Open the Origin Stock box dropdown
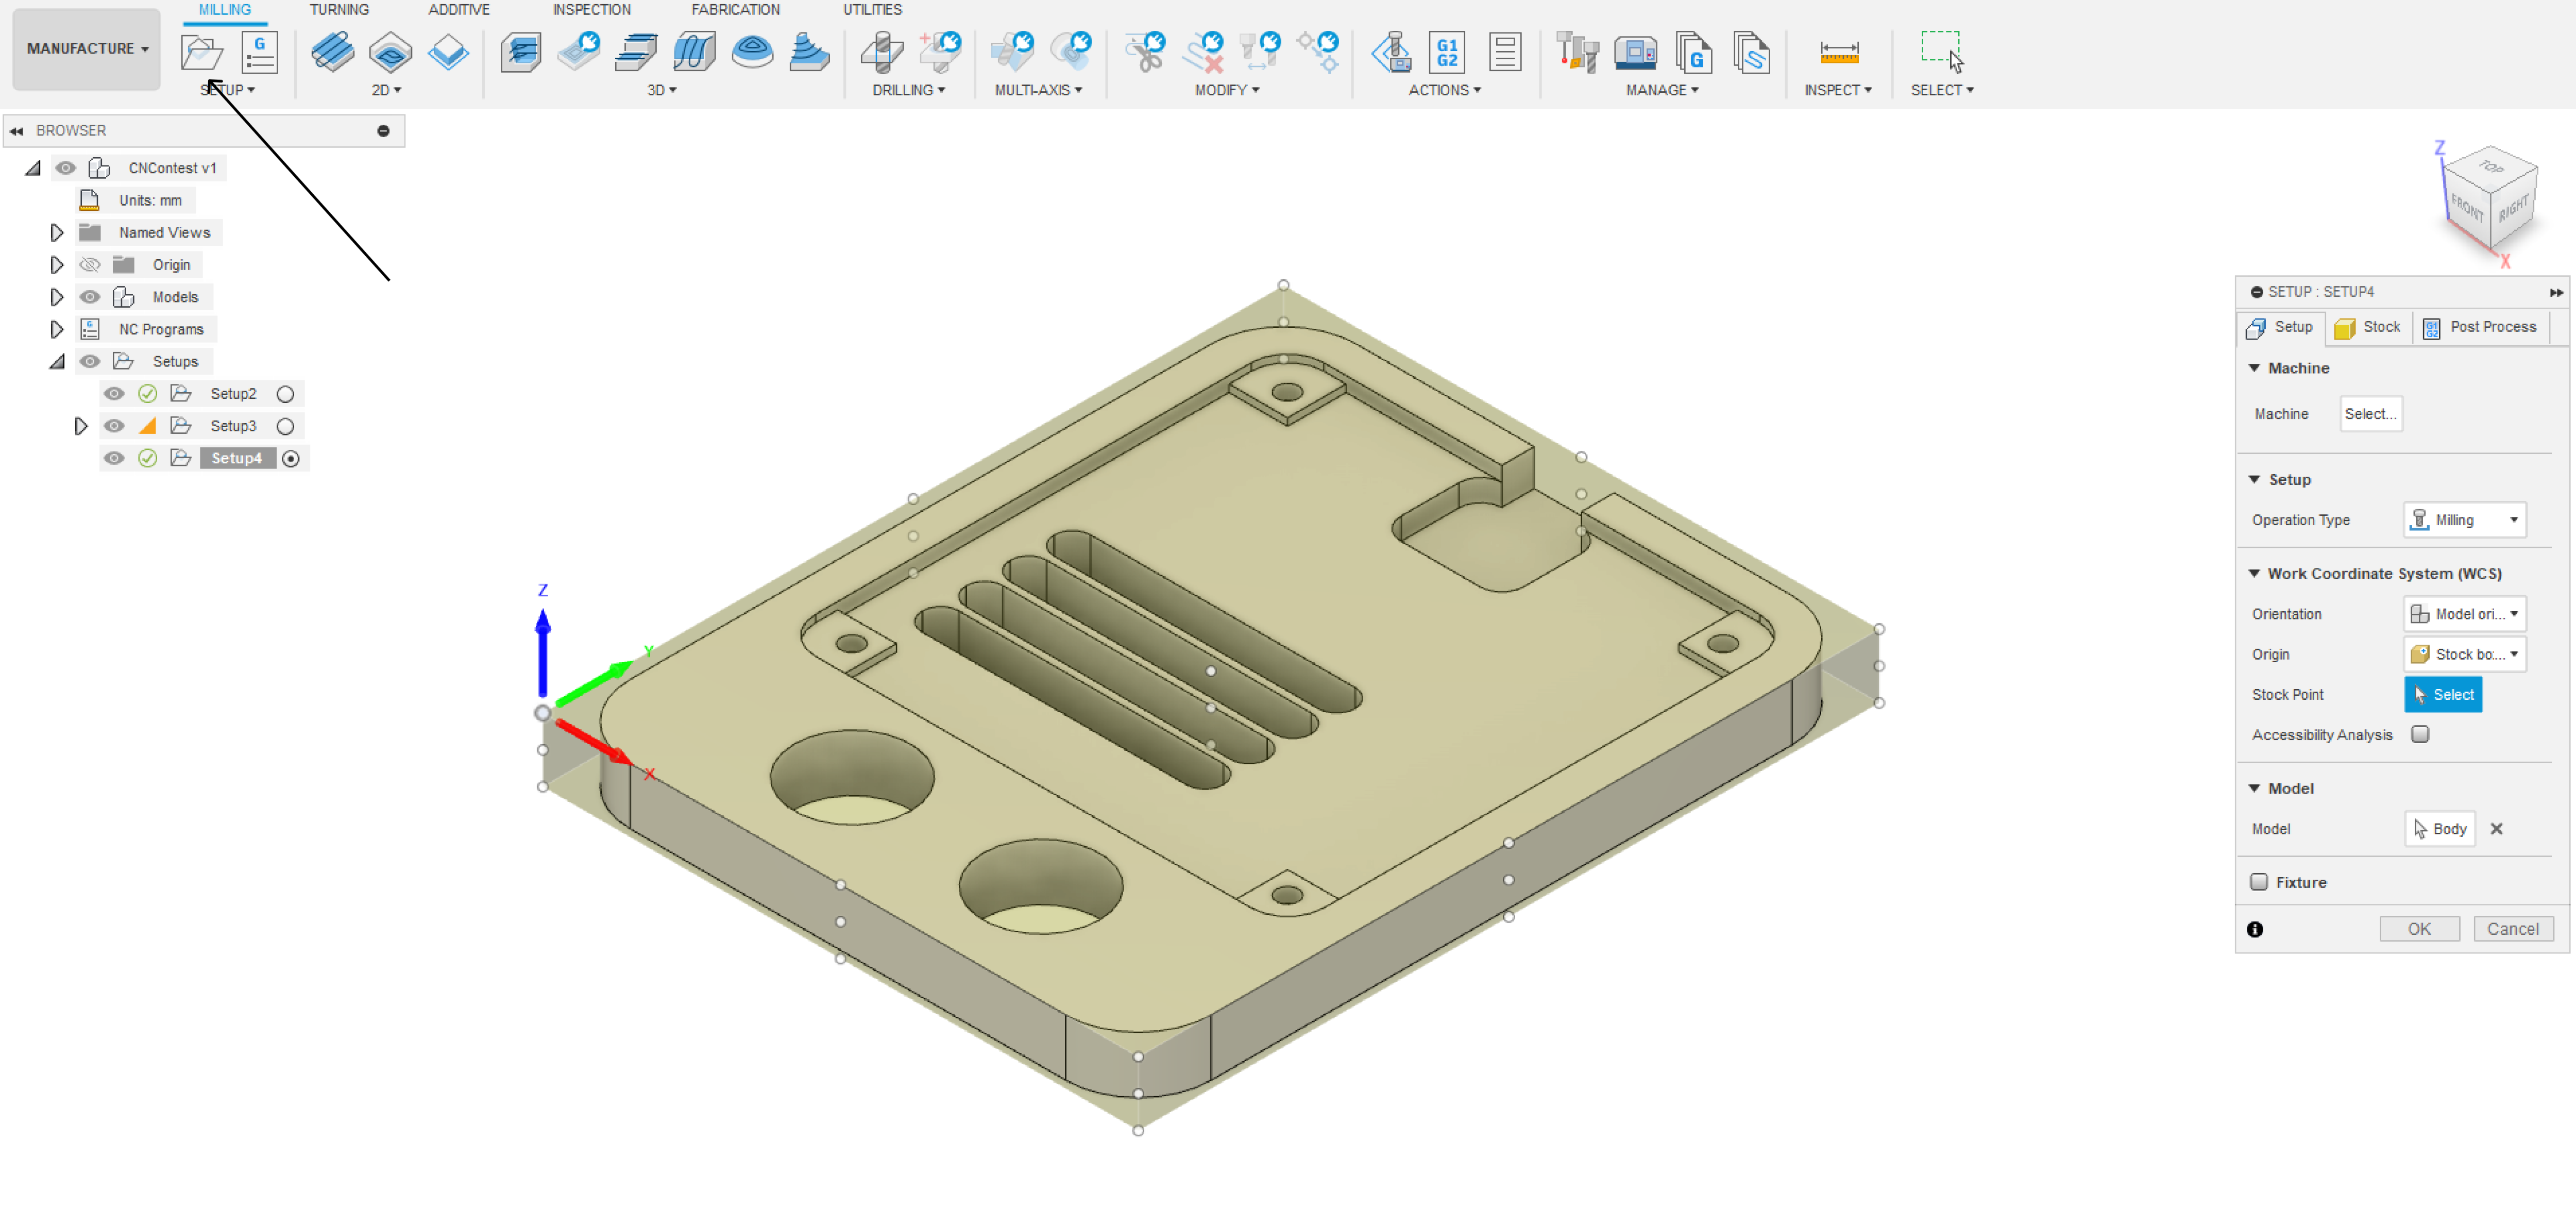Viewport: 2576px width, 1225px height. click(2465, 654)
